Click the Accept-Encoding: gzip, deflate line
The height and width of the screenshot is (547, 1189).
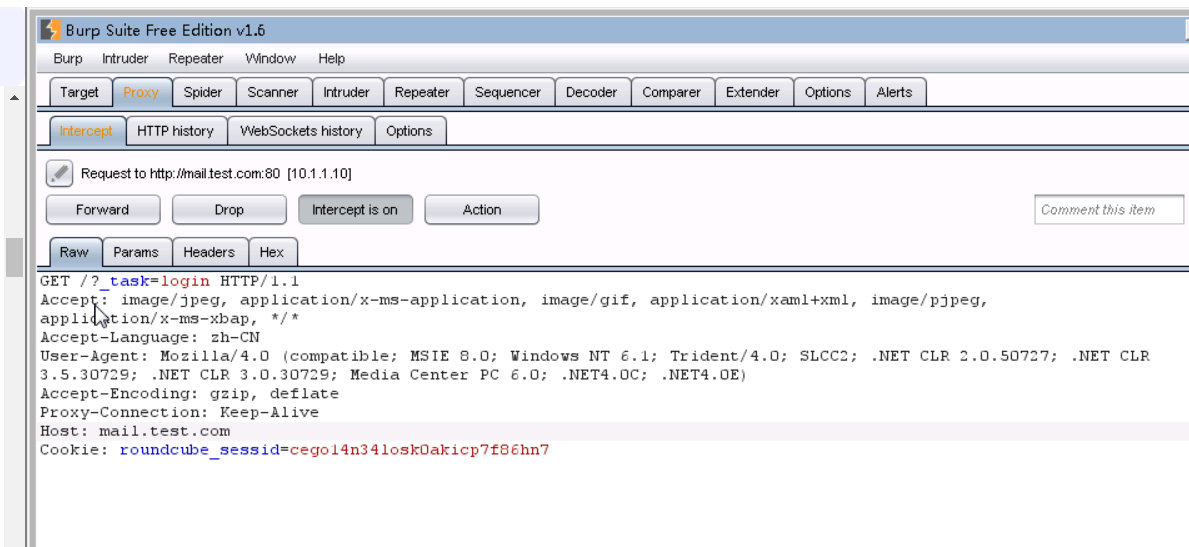tap(190, 394)
